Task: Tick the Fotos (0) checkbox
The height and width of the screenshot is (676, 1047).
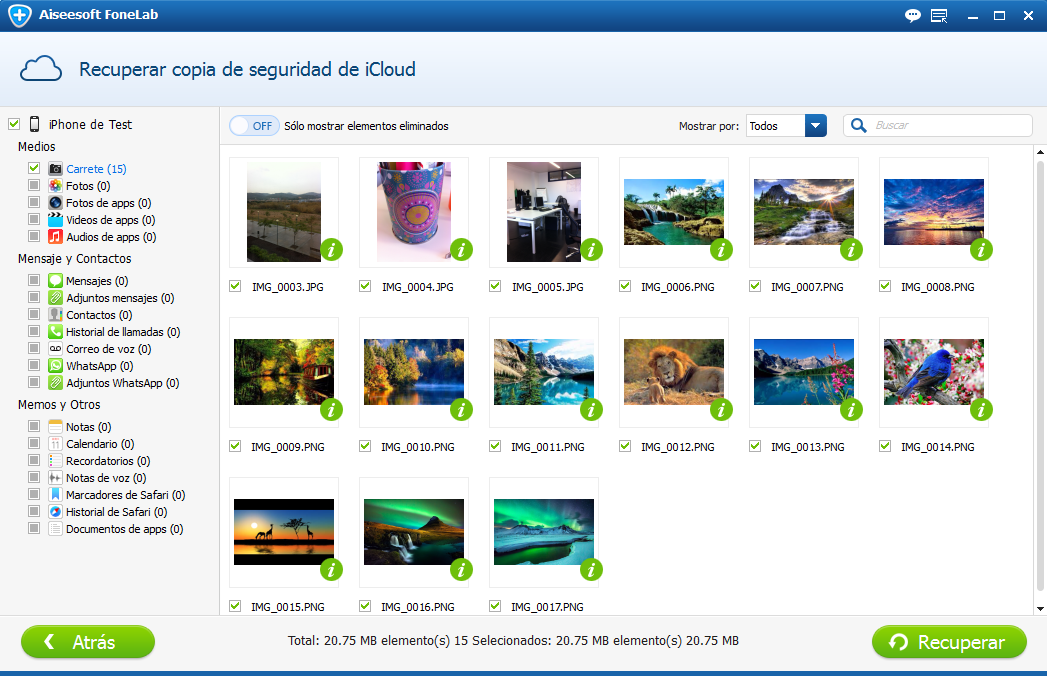Action: click(x=34, y=184)
